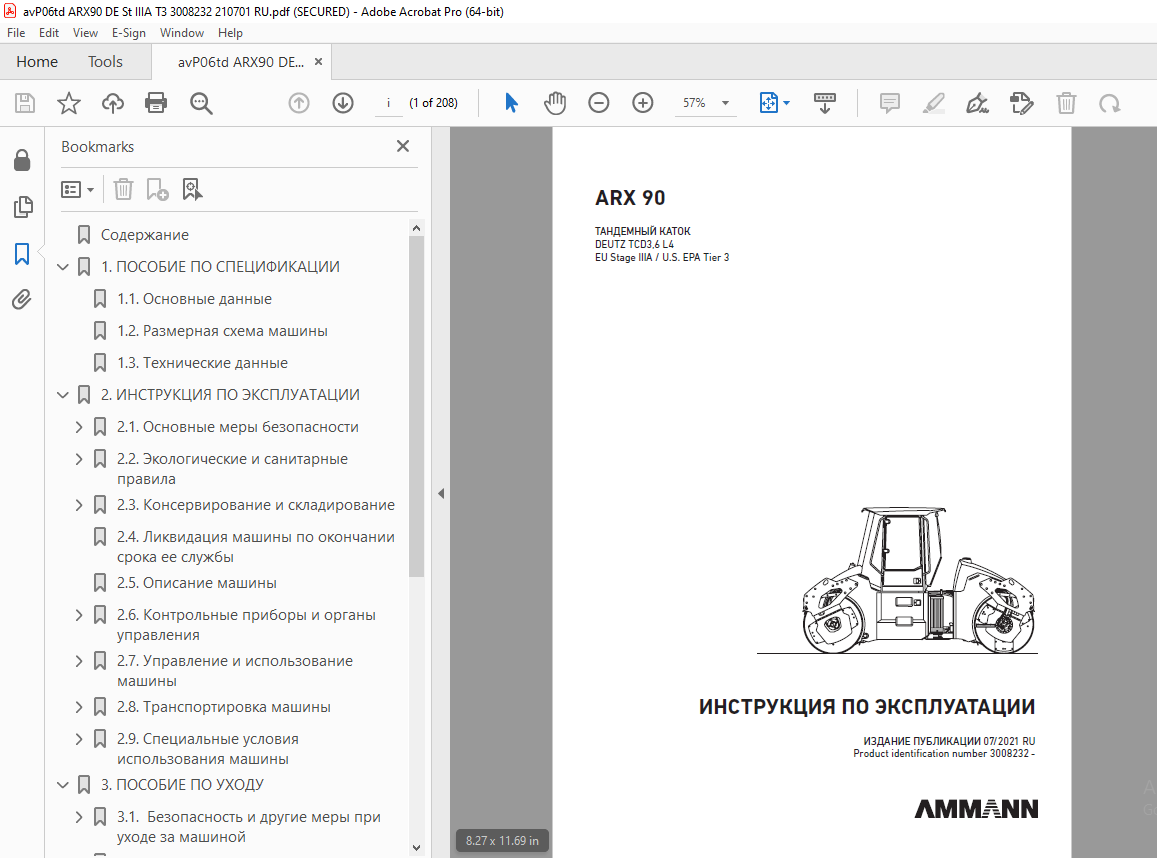Go to previous page arrow
This screenshot has width=1157, height=858.
click(x=299, y=103)
